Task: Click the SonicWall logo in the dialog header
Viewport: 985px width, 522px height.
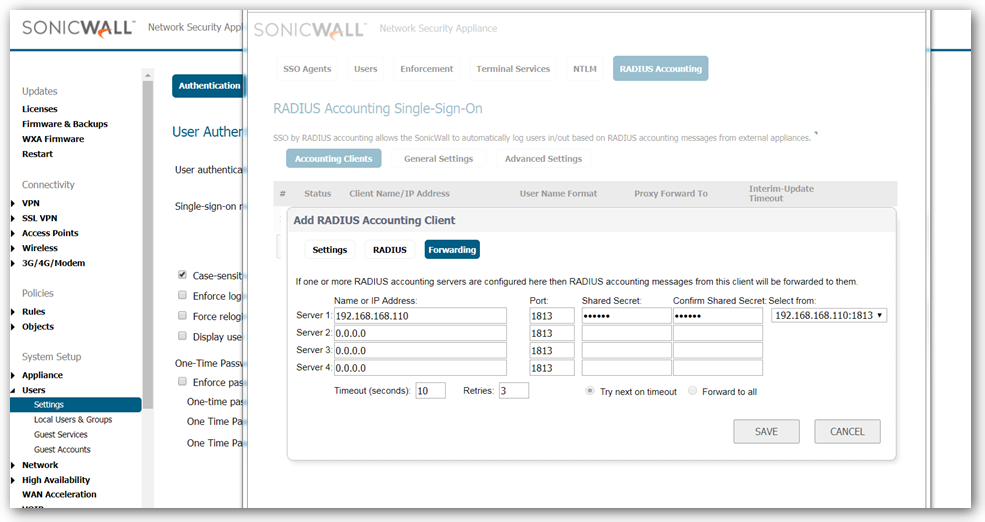Action: 310,29
